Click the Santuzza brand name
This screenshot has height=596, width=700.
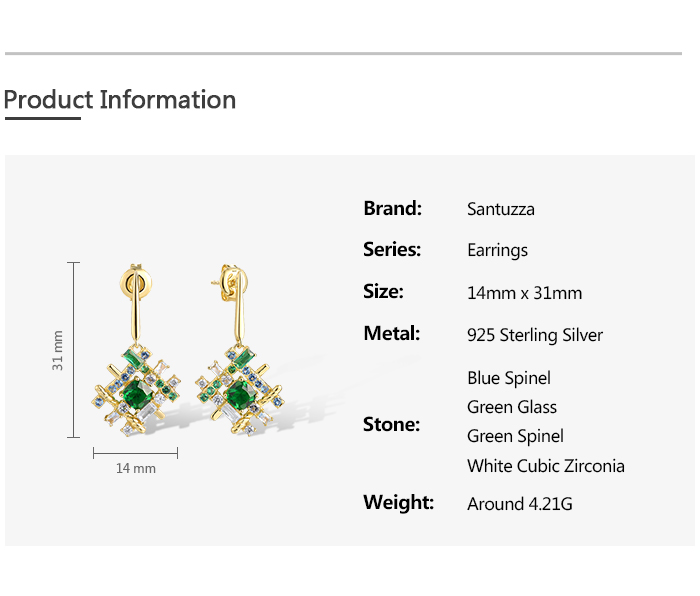coord(501,209)
